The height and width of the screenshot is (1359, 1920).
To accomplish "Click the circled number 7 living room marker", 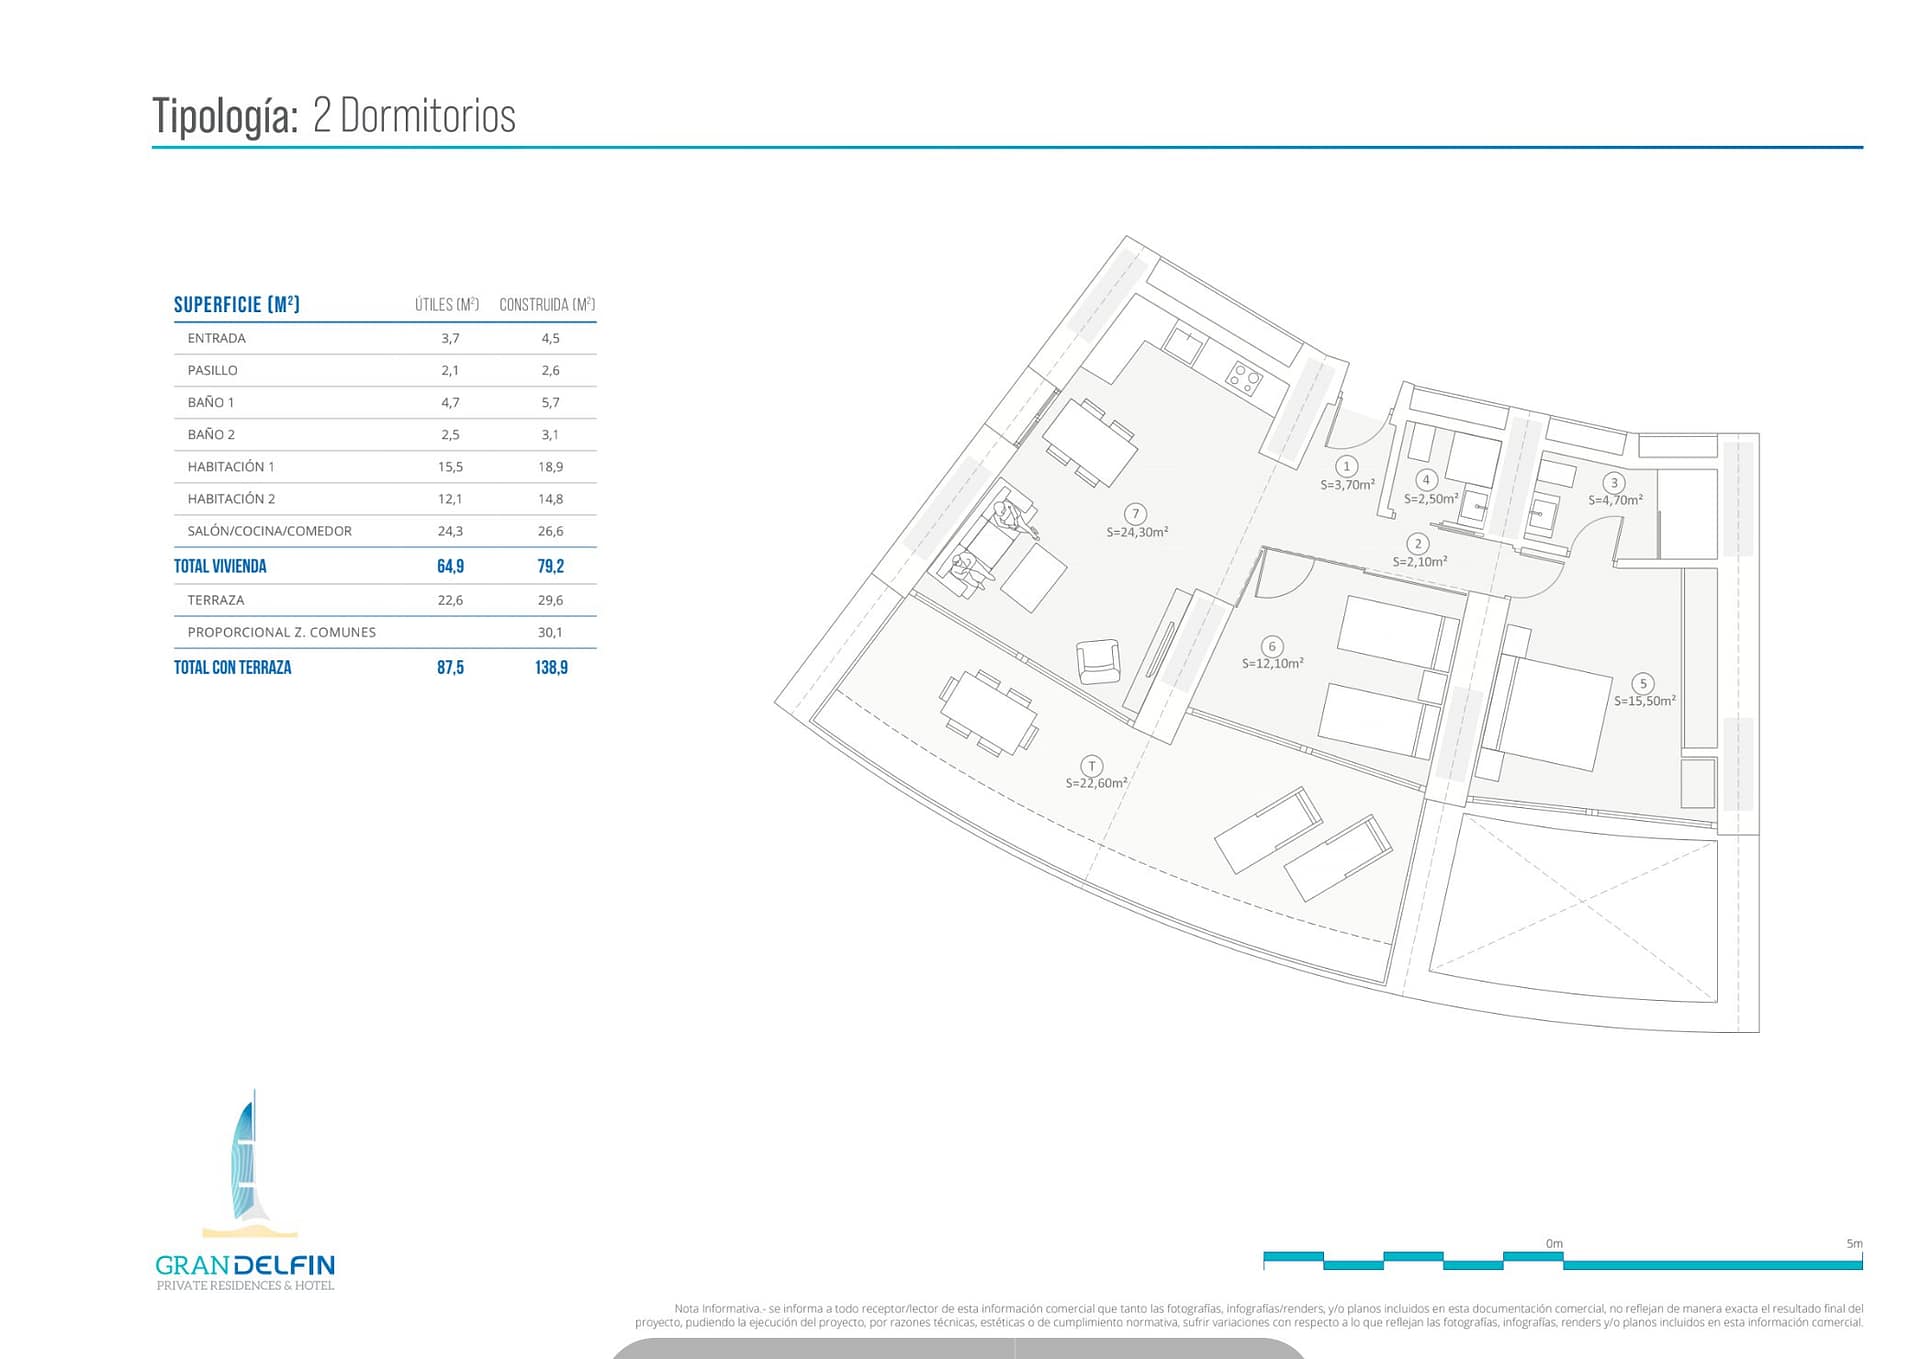I will pos(1135,514).
